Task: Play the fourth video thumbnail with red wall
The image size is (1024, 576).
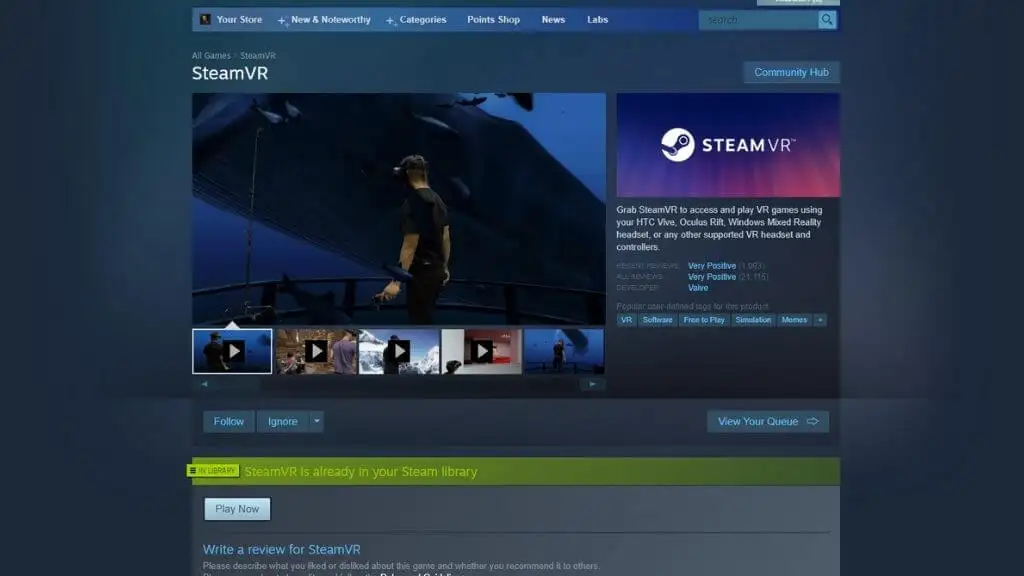Action: click(x=481, y=351)
